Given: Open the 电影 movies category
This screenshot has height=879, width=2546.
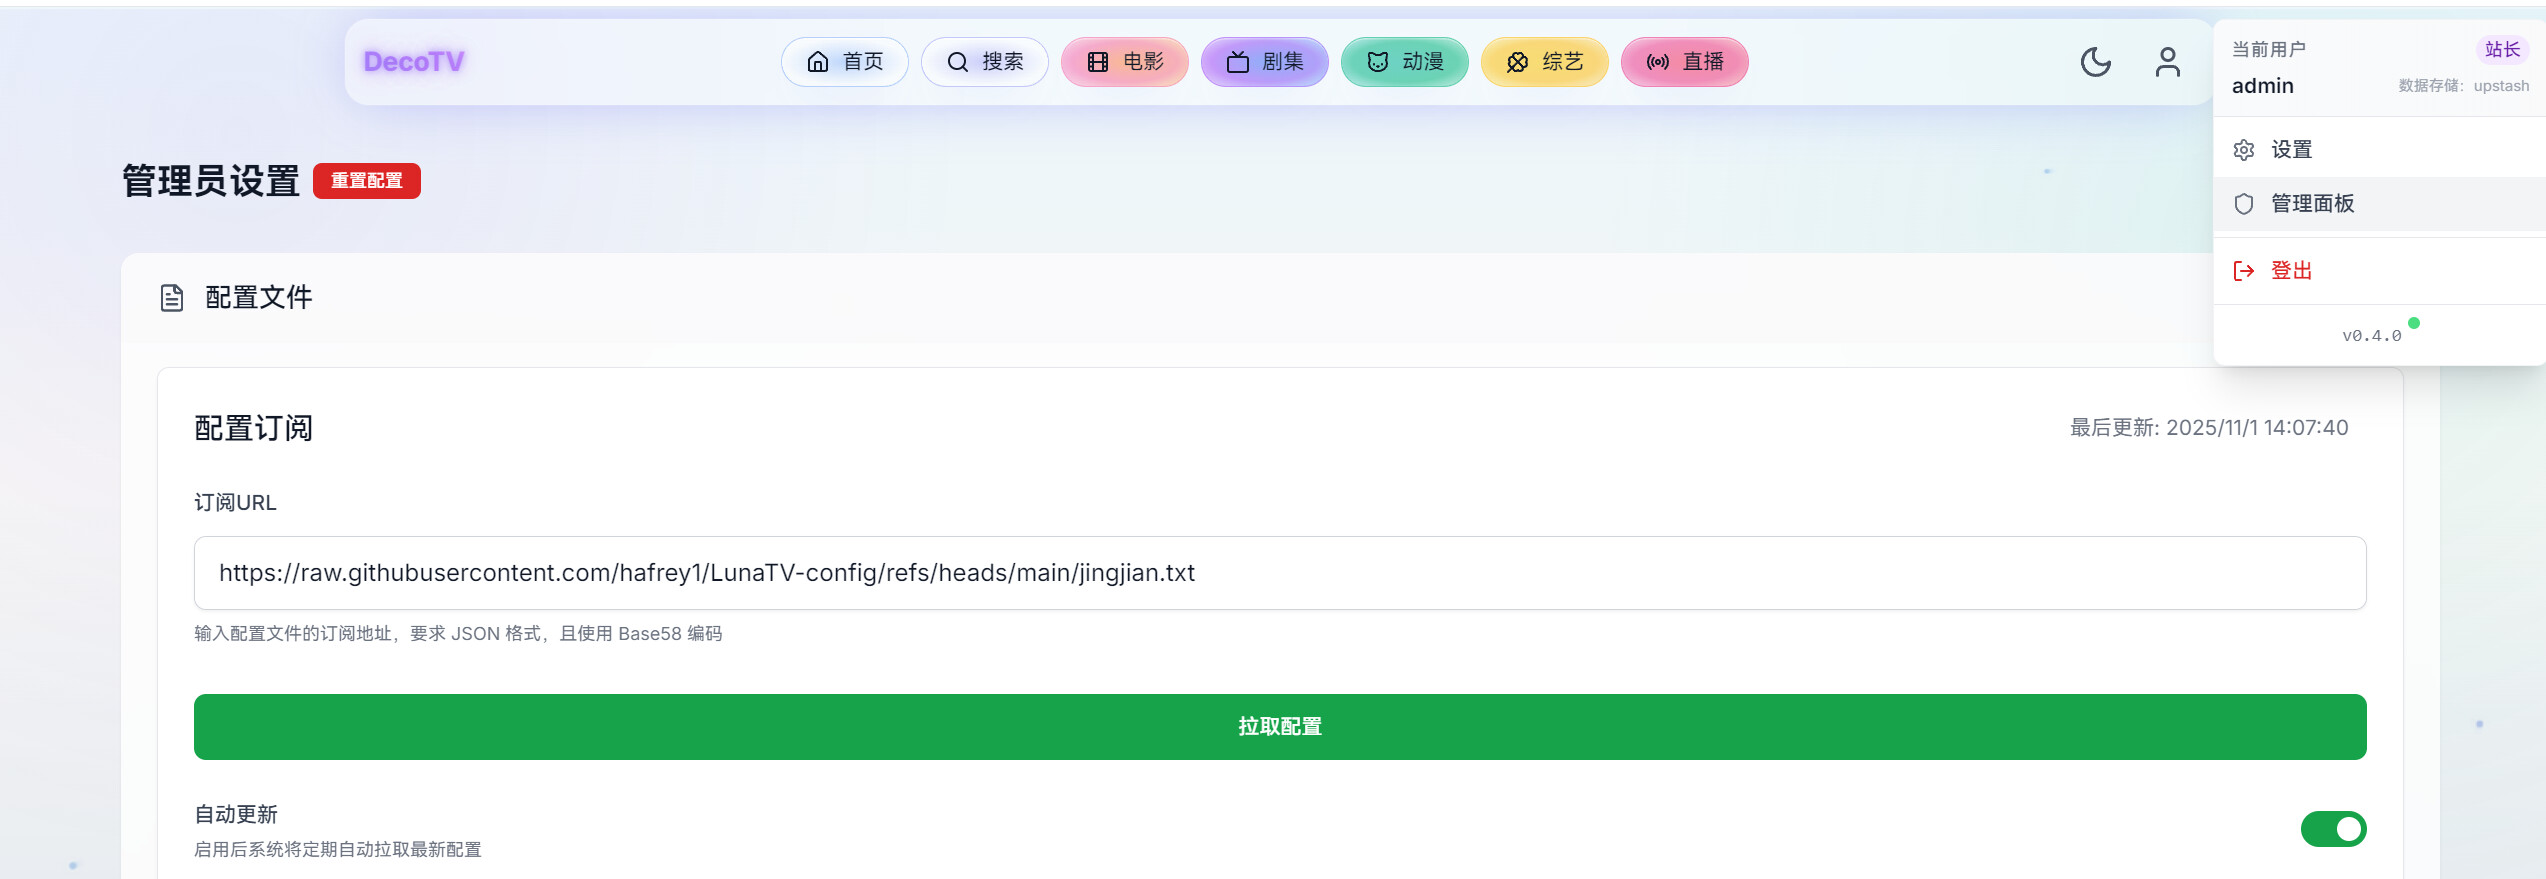Looking at the screenshot, I should click(1125, 62).
